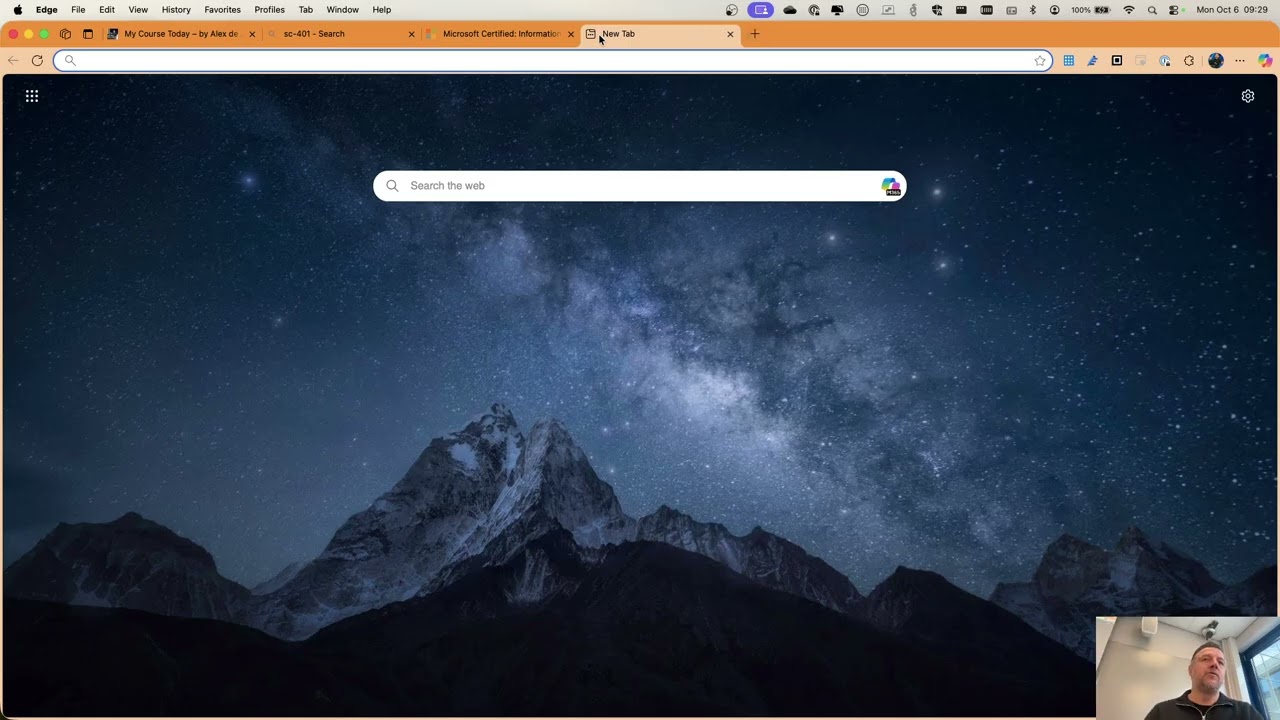
Task: Refresh the page with reload button
Action: coord(37,61)
